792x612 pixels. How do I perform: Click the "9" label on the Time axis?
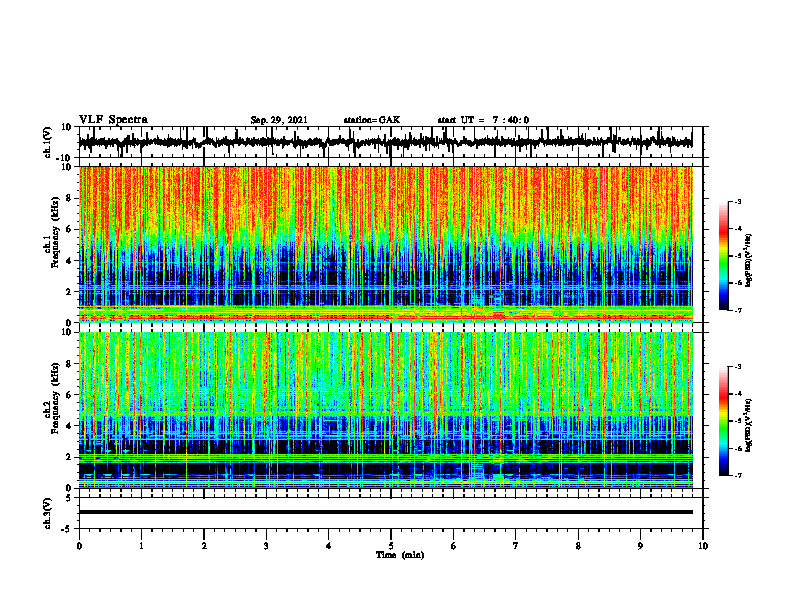[640, 546]
